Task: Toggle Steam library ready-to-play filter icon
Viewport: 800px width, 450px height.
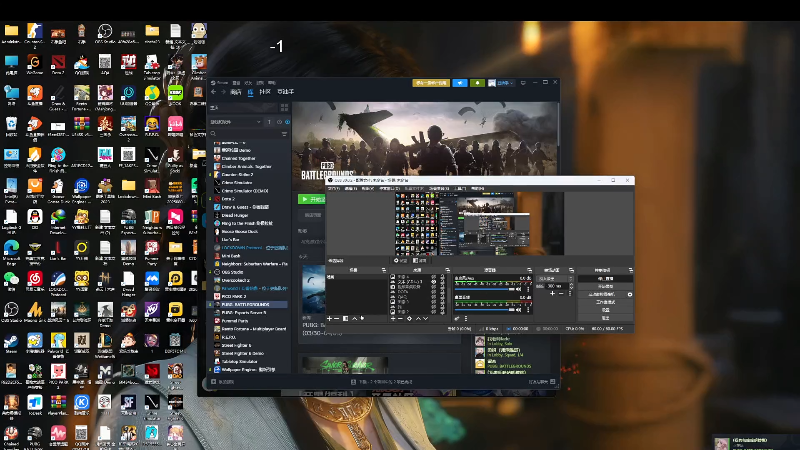Action: (x=287, y=122)
